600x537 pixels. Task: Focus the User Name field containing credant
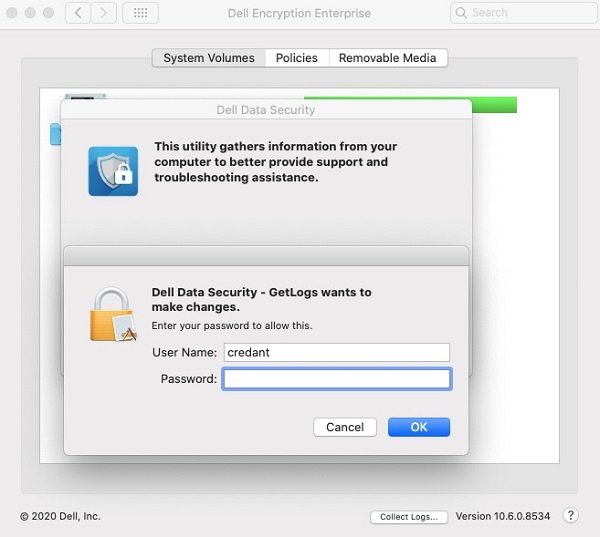337,352
